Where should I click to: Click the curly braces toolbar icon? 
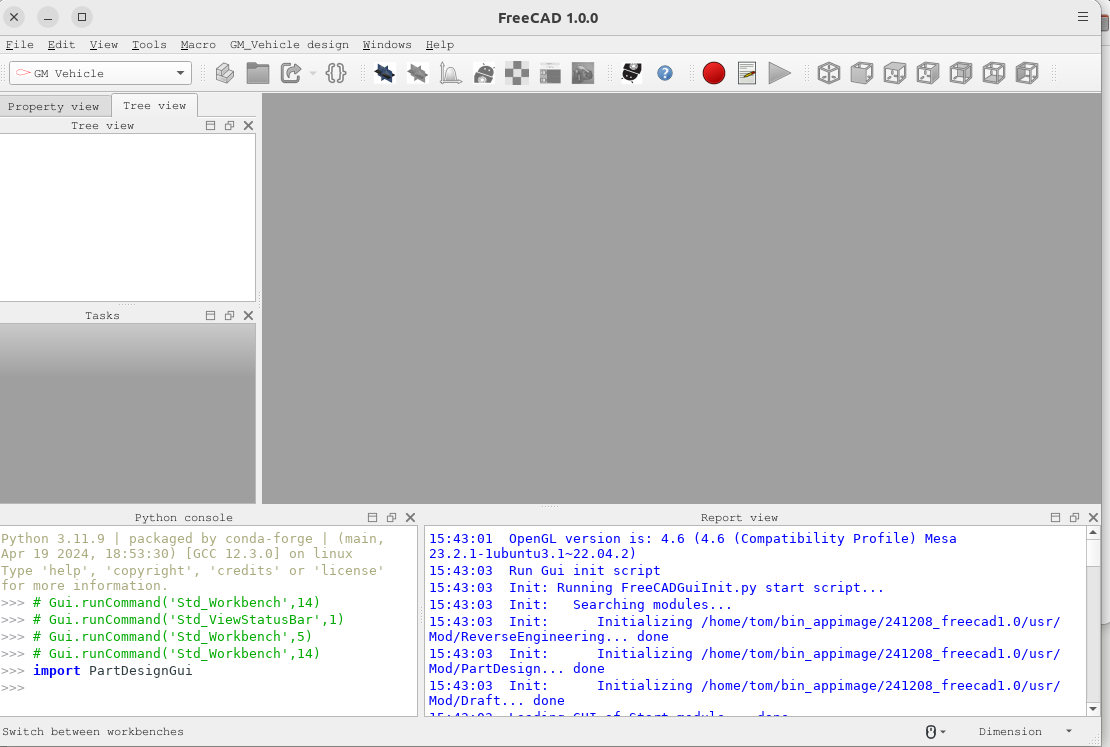click(336, 73)
